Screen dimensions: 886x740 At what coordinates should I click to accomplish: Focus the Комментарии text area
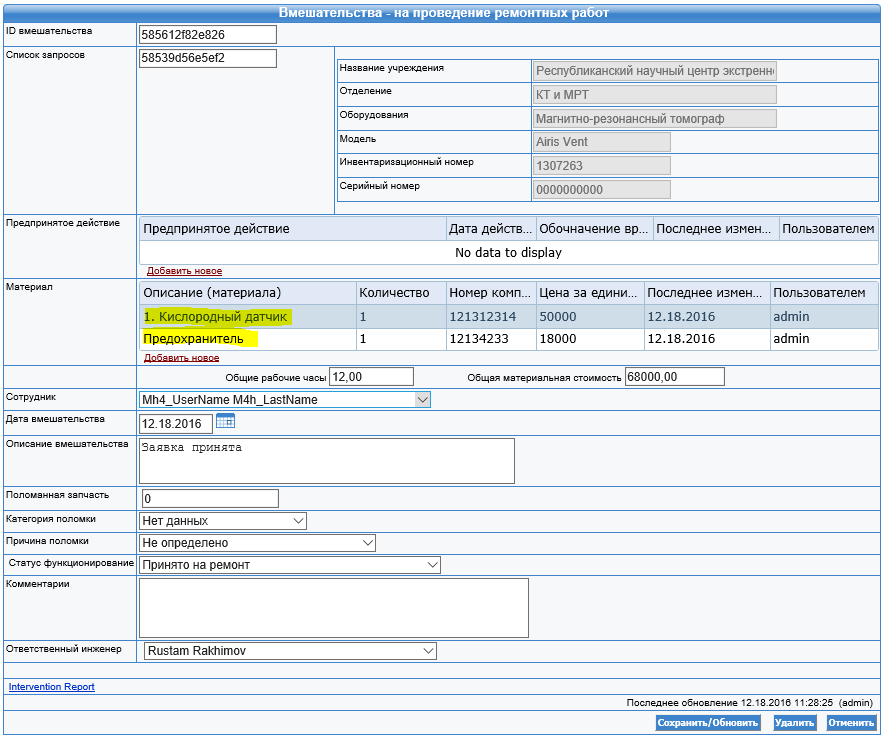[334, 608]
